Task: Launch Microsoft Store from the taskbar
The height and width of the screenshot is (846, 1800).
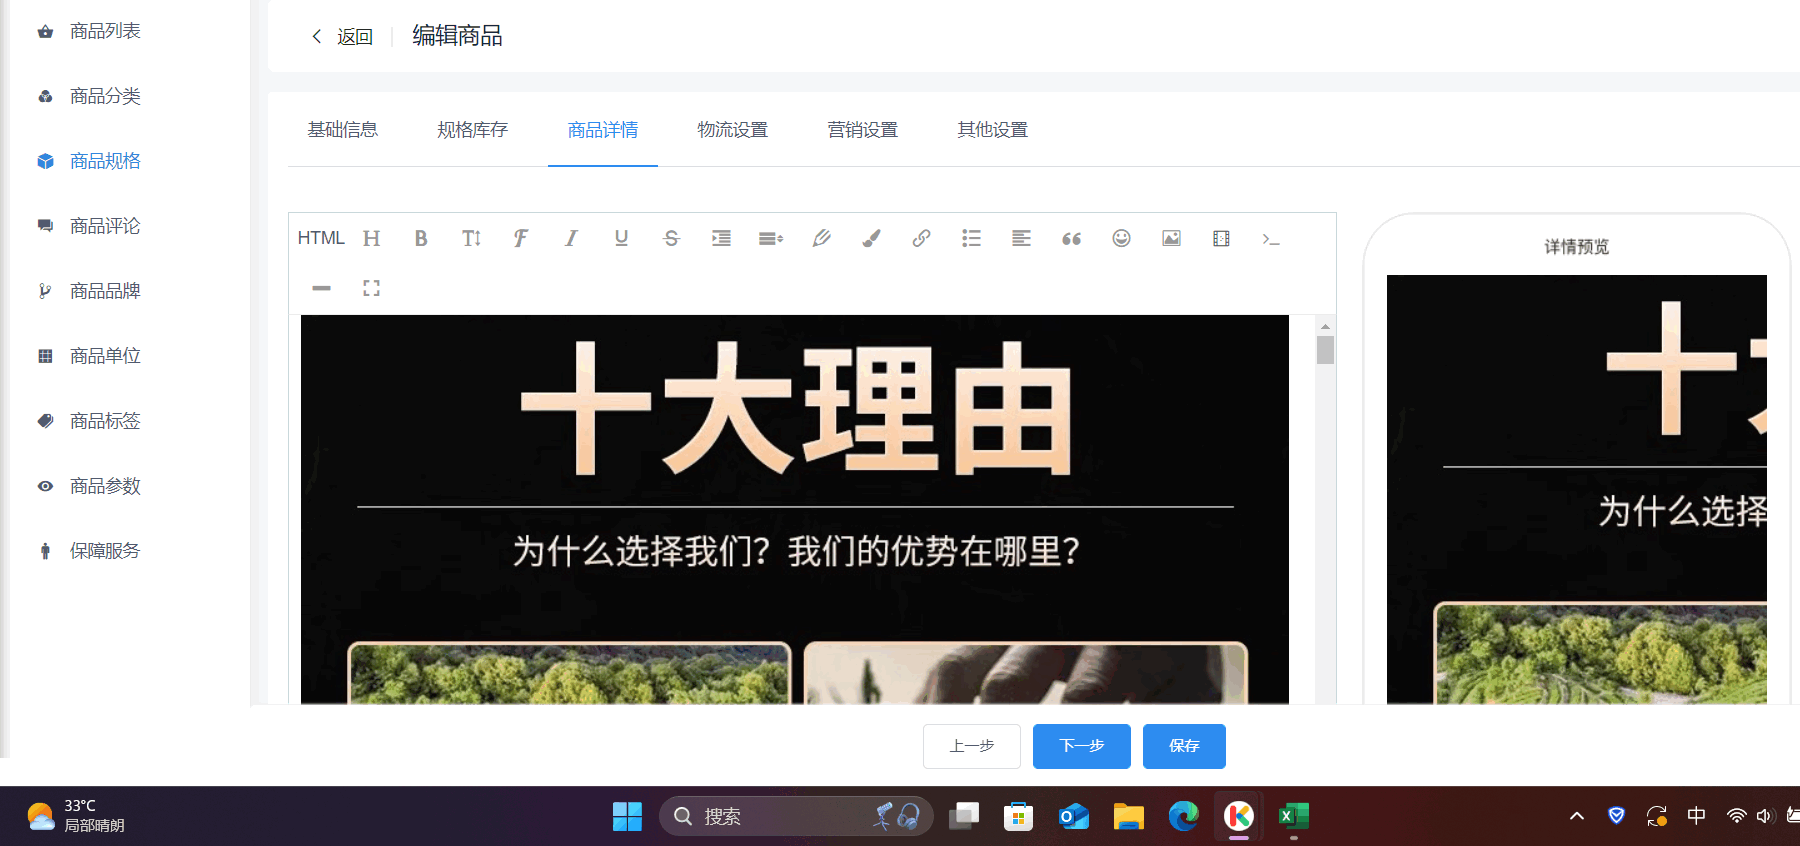Action: pyautogui.click(x=1018, y=817)
